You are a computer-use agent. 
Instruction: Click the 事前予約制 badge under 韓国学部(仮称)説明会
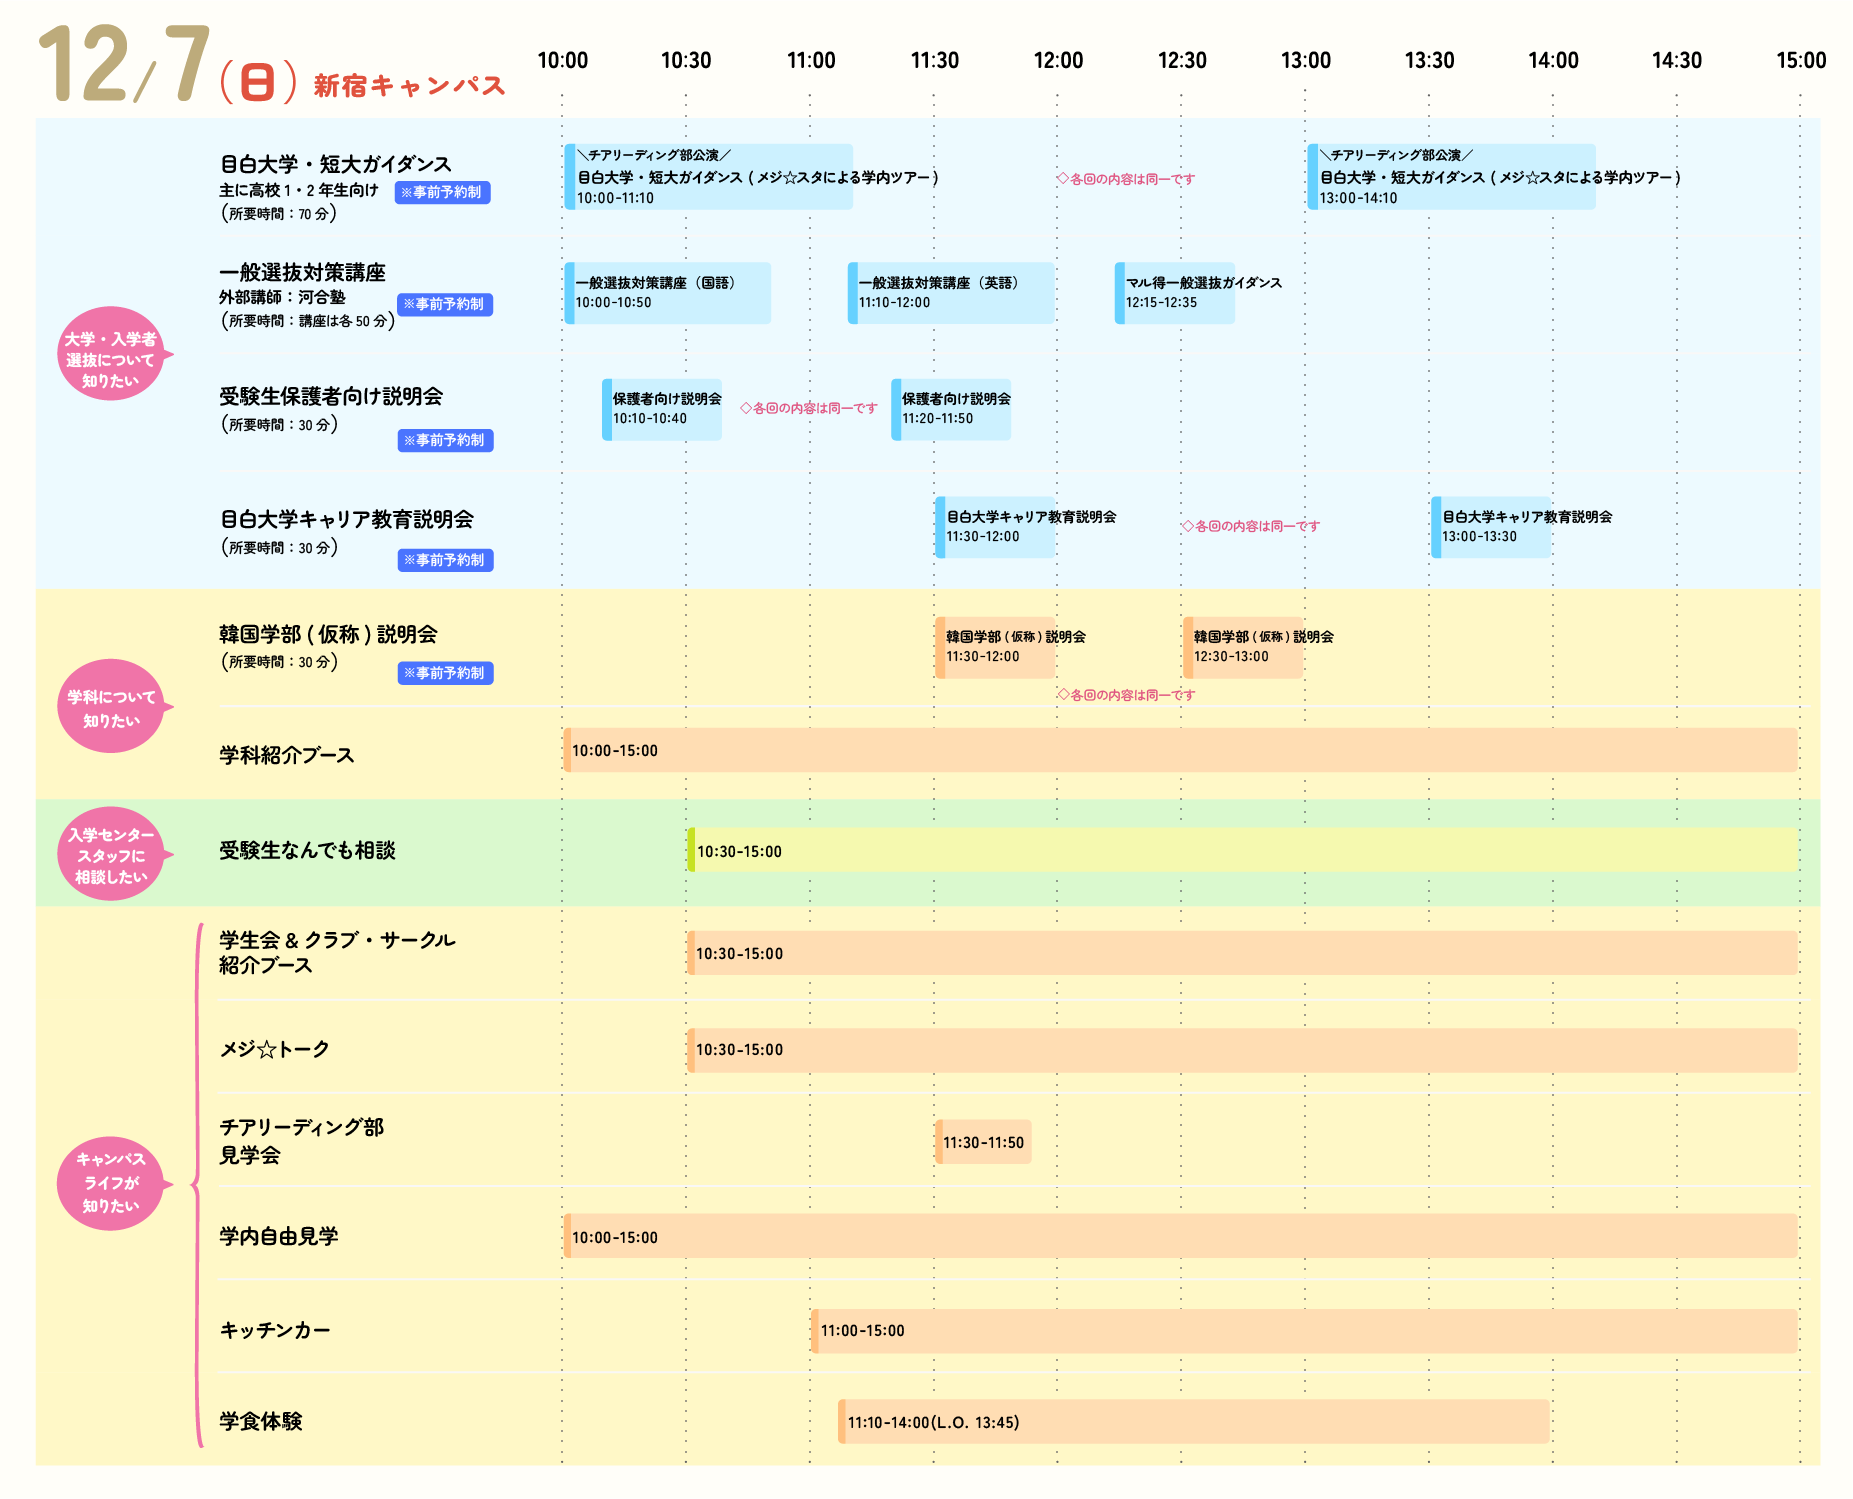point(445,673)
